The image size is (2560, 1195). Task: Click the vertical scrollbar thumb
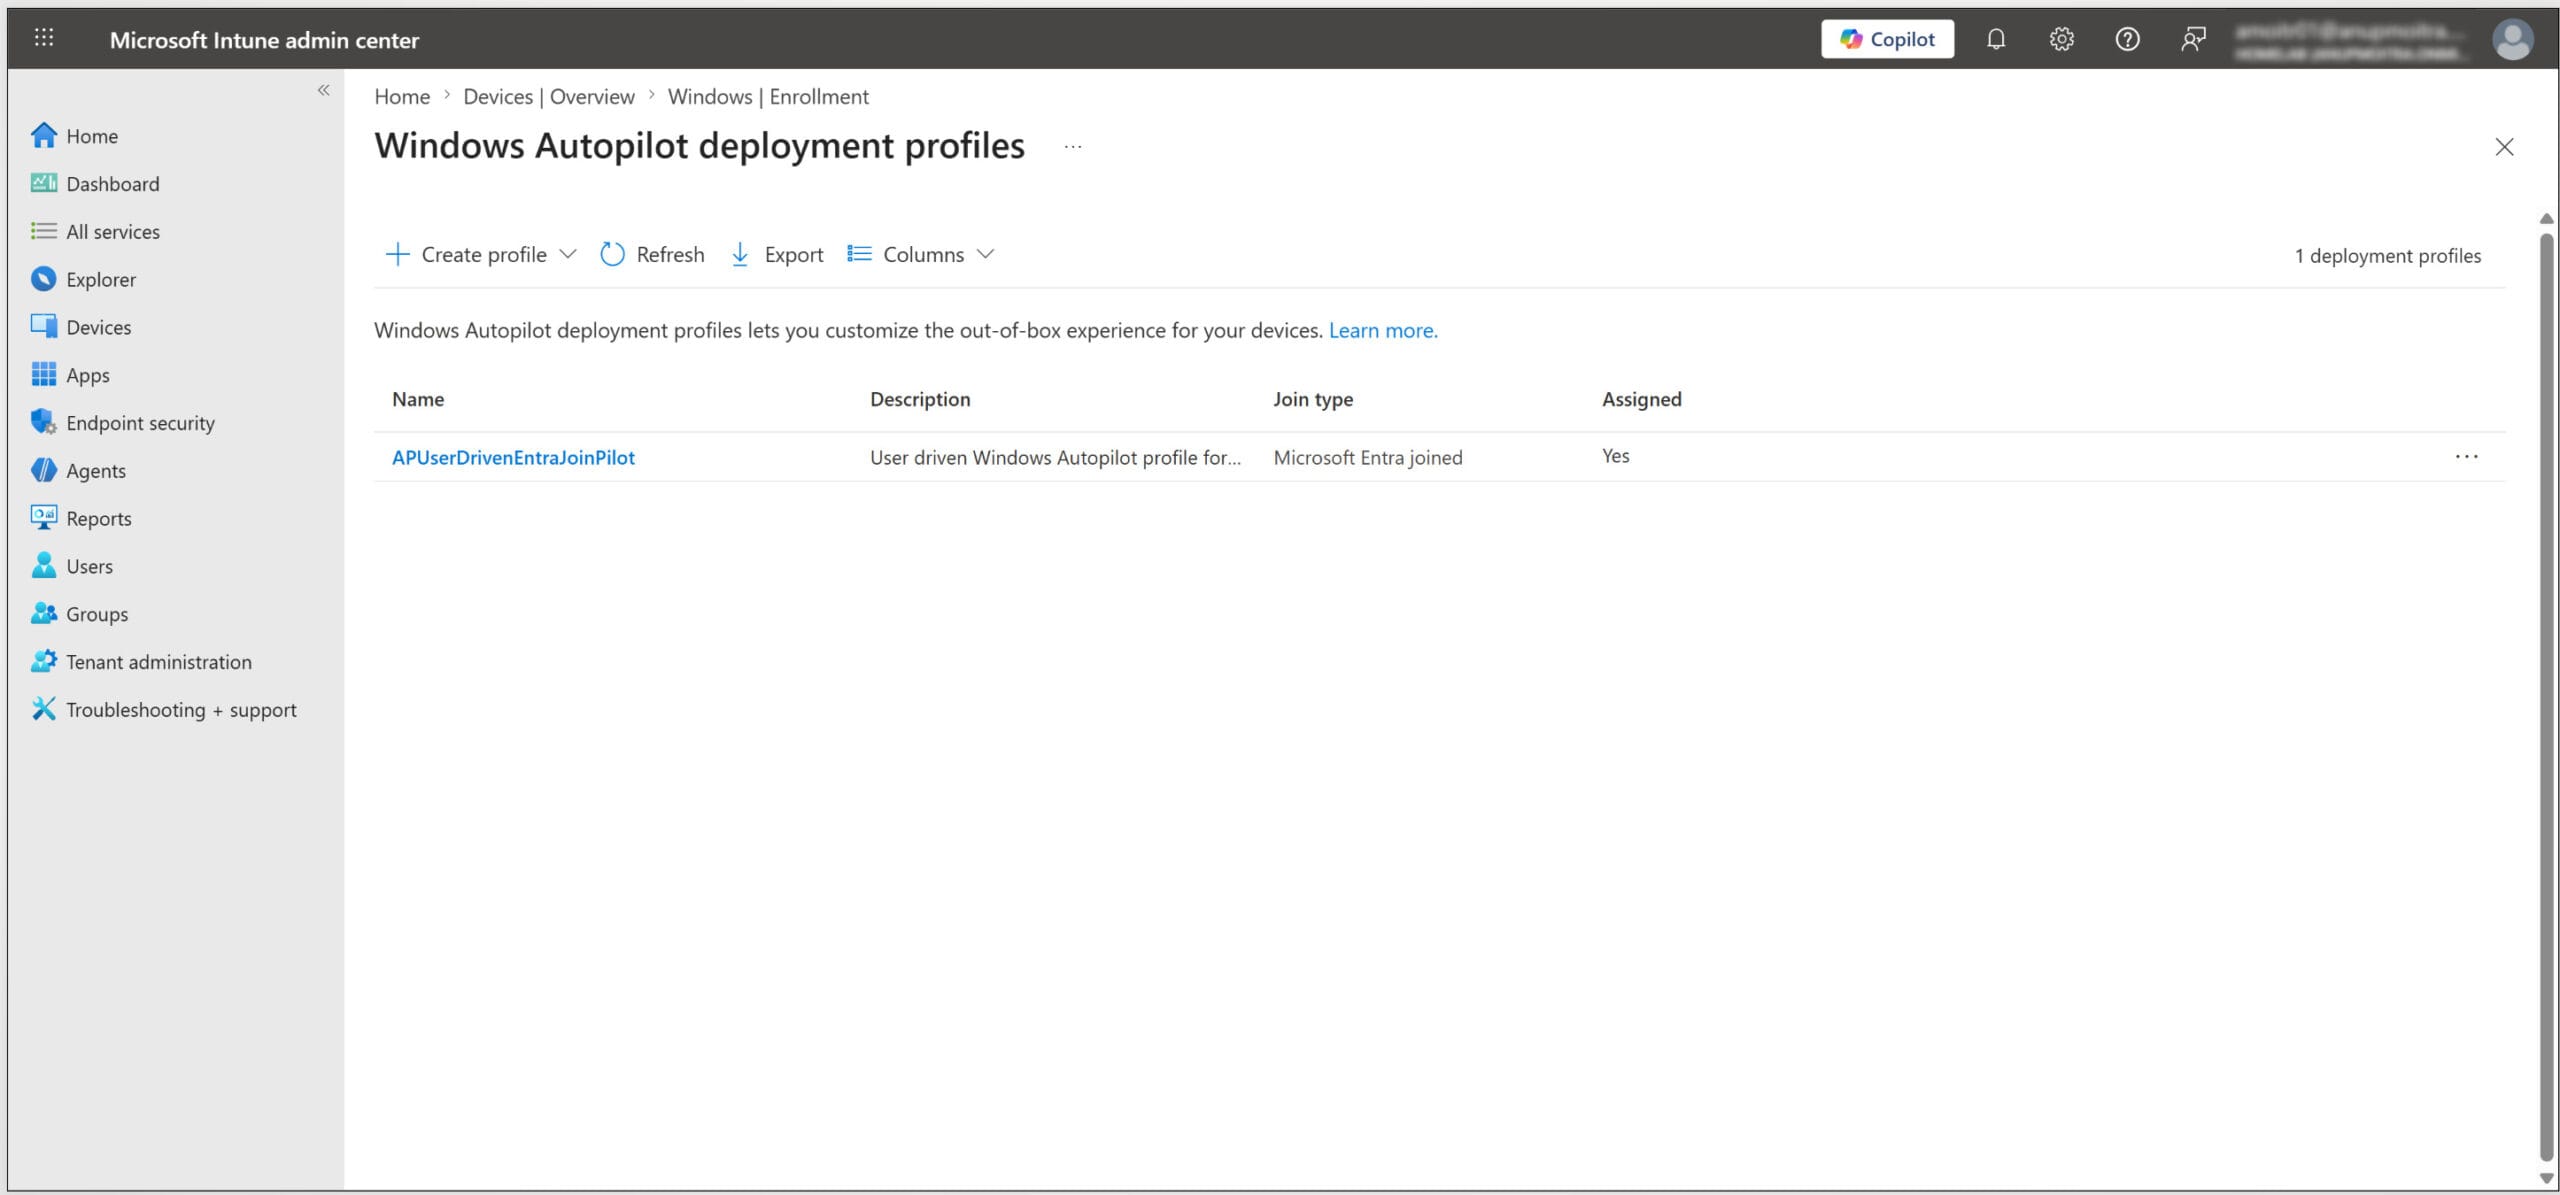tap(2546, 697)
